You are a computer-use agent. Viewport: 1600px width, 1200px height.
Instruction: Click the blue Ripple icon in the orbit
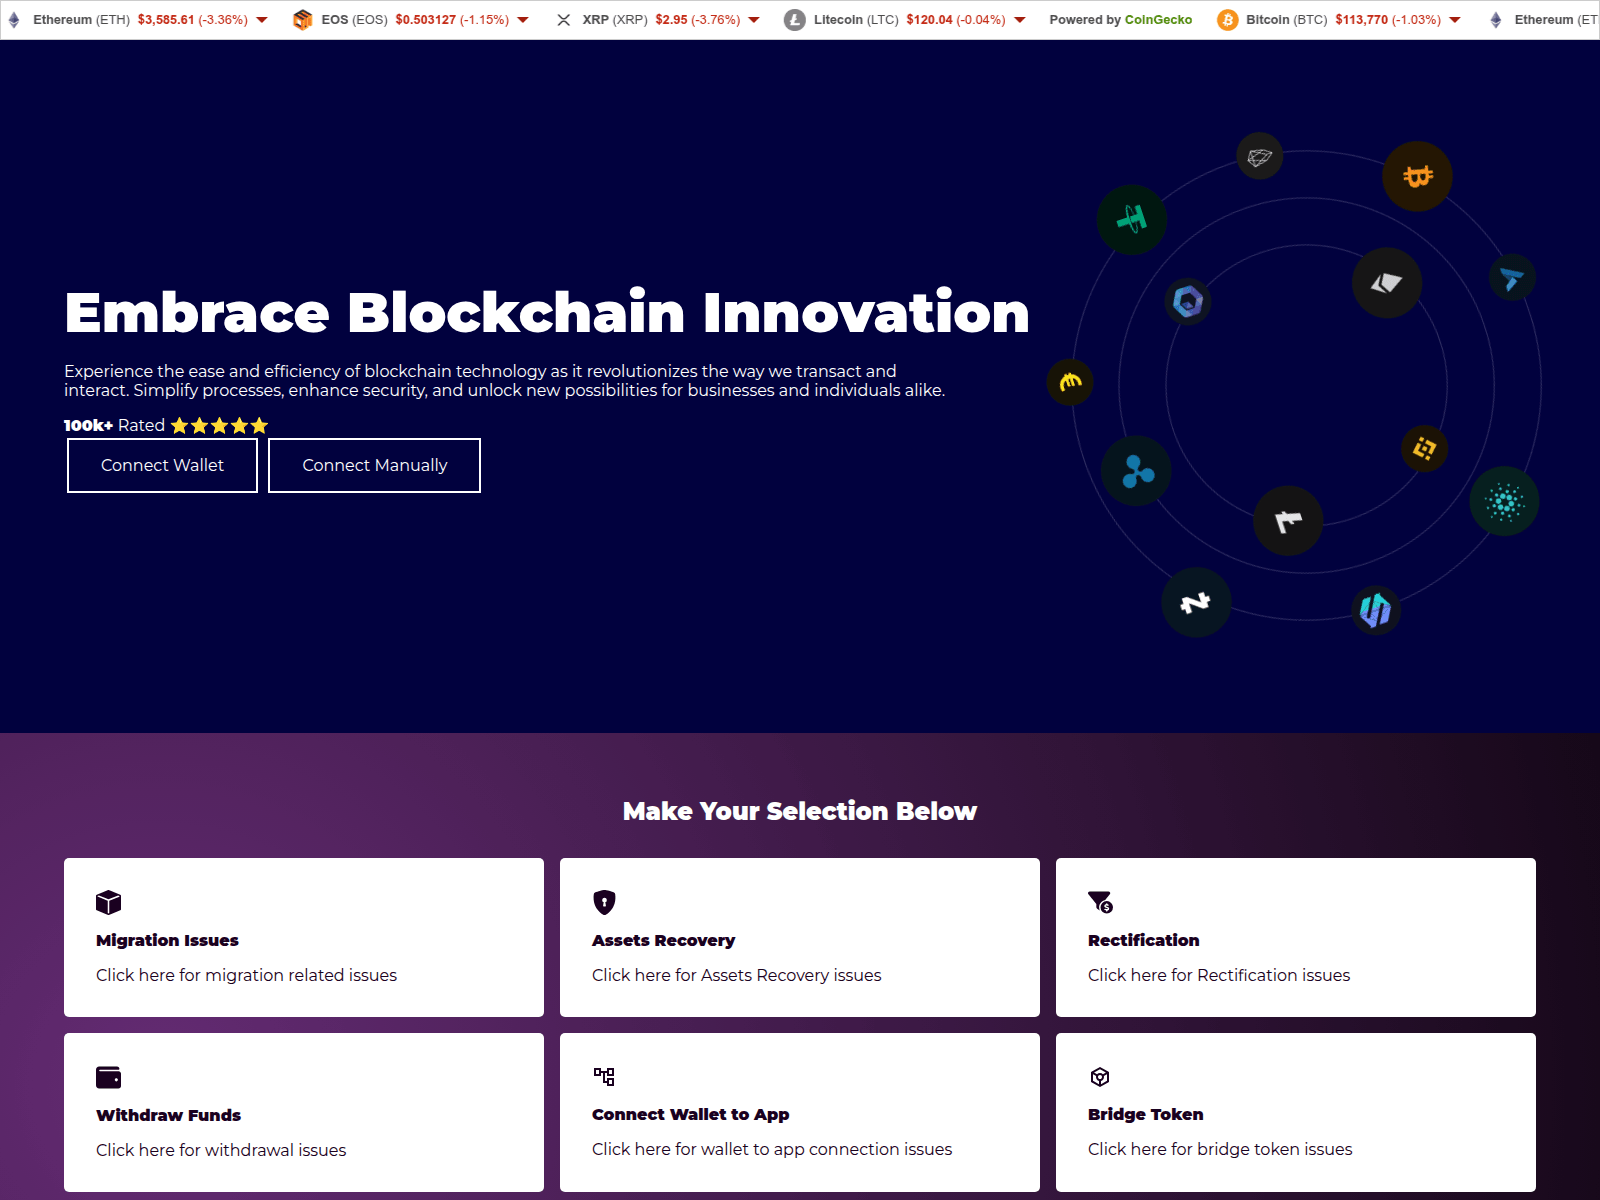pos(1136,471)
